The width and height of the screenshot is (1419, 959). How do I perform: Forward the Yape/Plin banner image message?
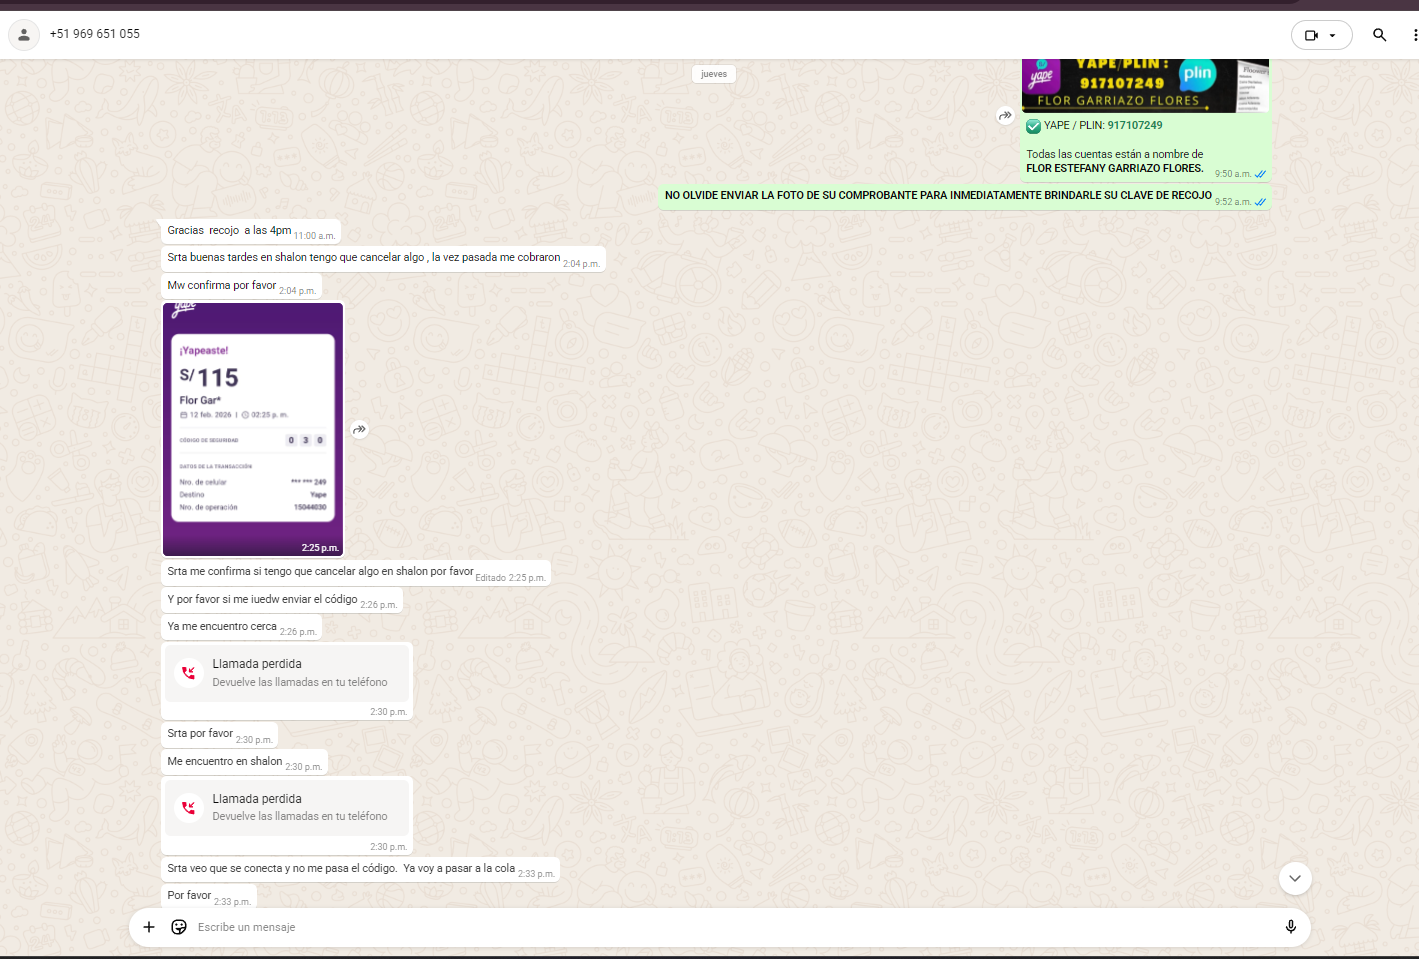1005,116
